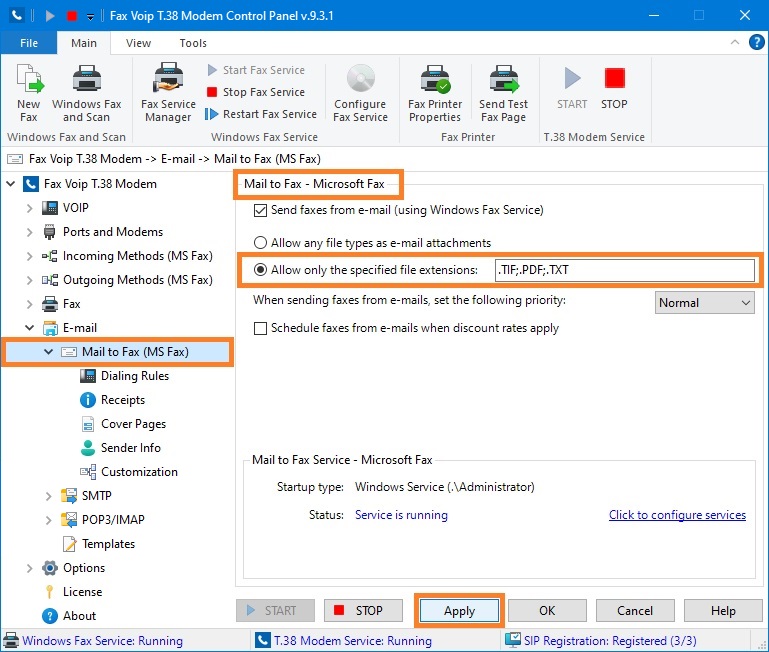Click the phone icon in title bar
This screenshot has height=652, width=769.
pyautogui.click(x=17, y=15)
